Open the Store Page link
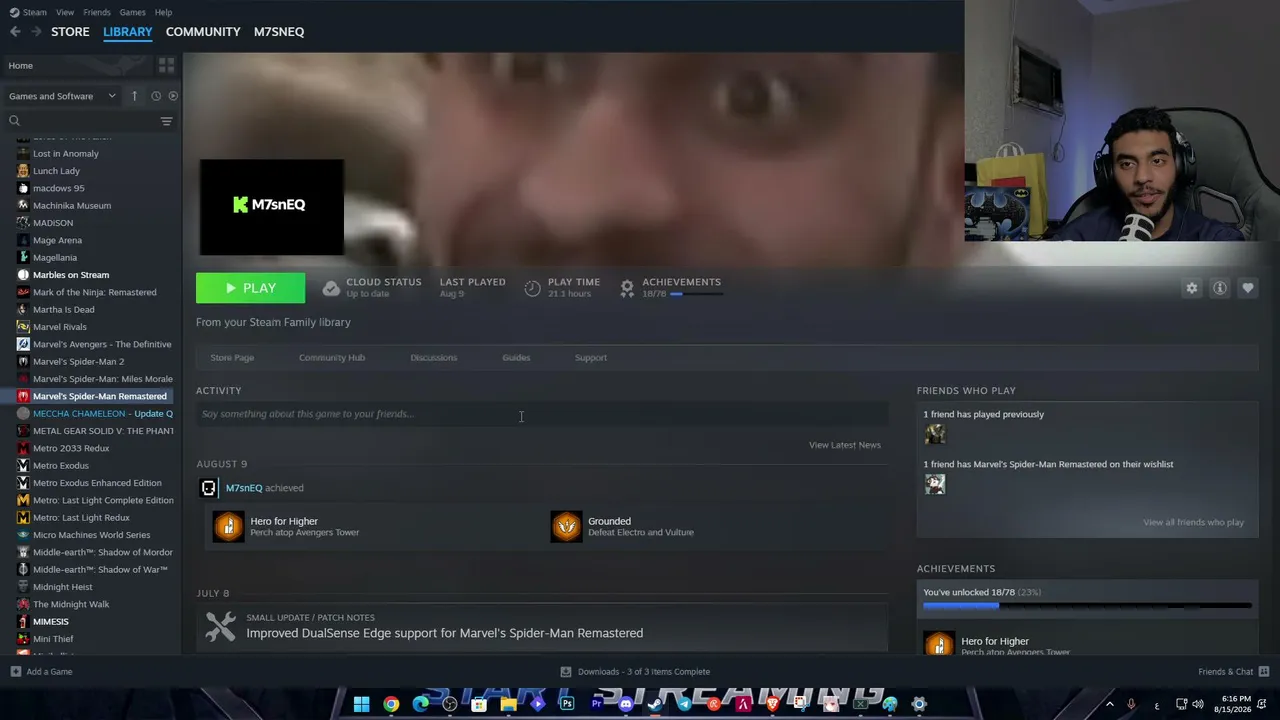 [232, 357]
